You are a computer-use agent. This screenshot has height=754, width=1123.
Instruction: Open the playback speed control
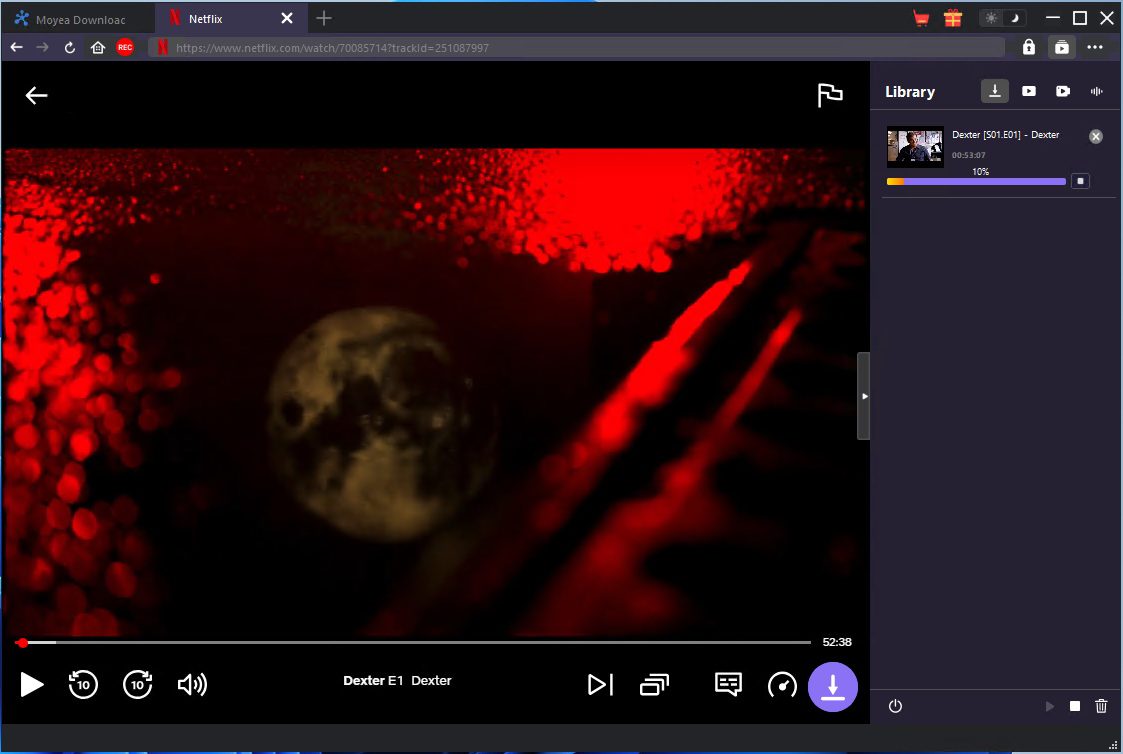coord(782,684)
